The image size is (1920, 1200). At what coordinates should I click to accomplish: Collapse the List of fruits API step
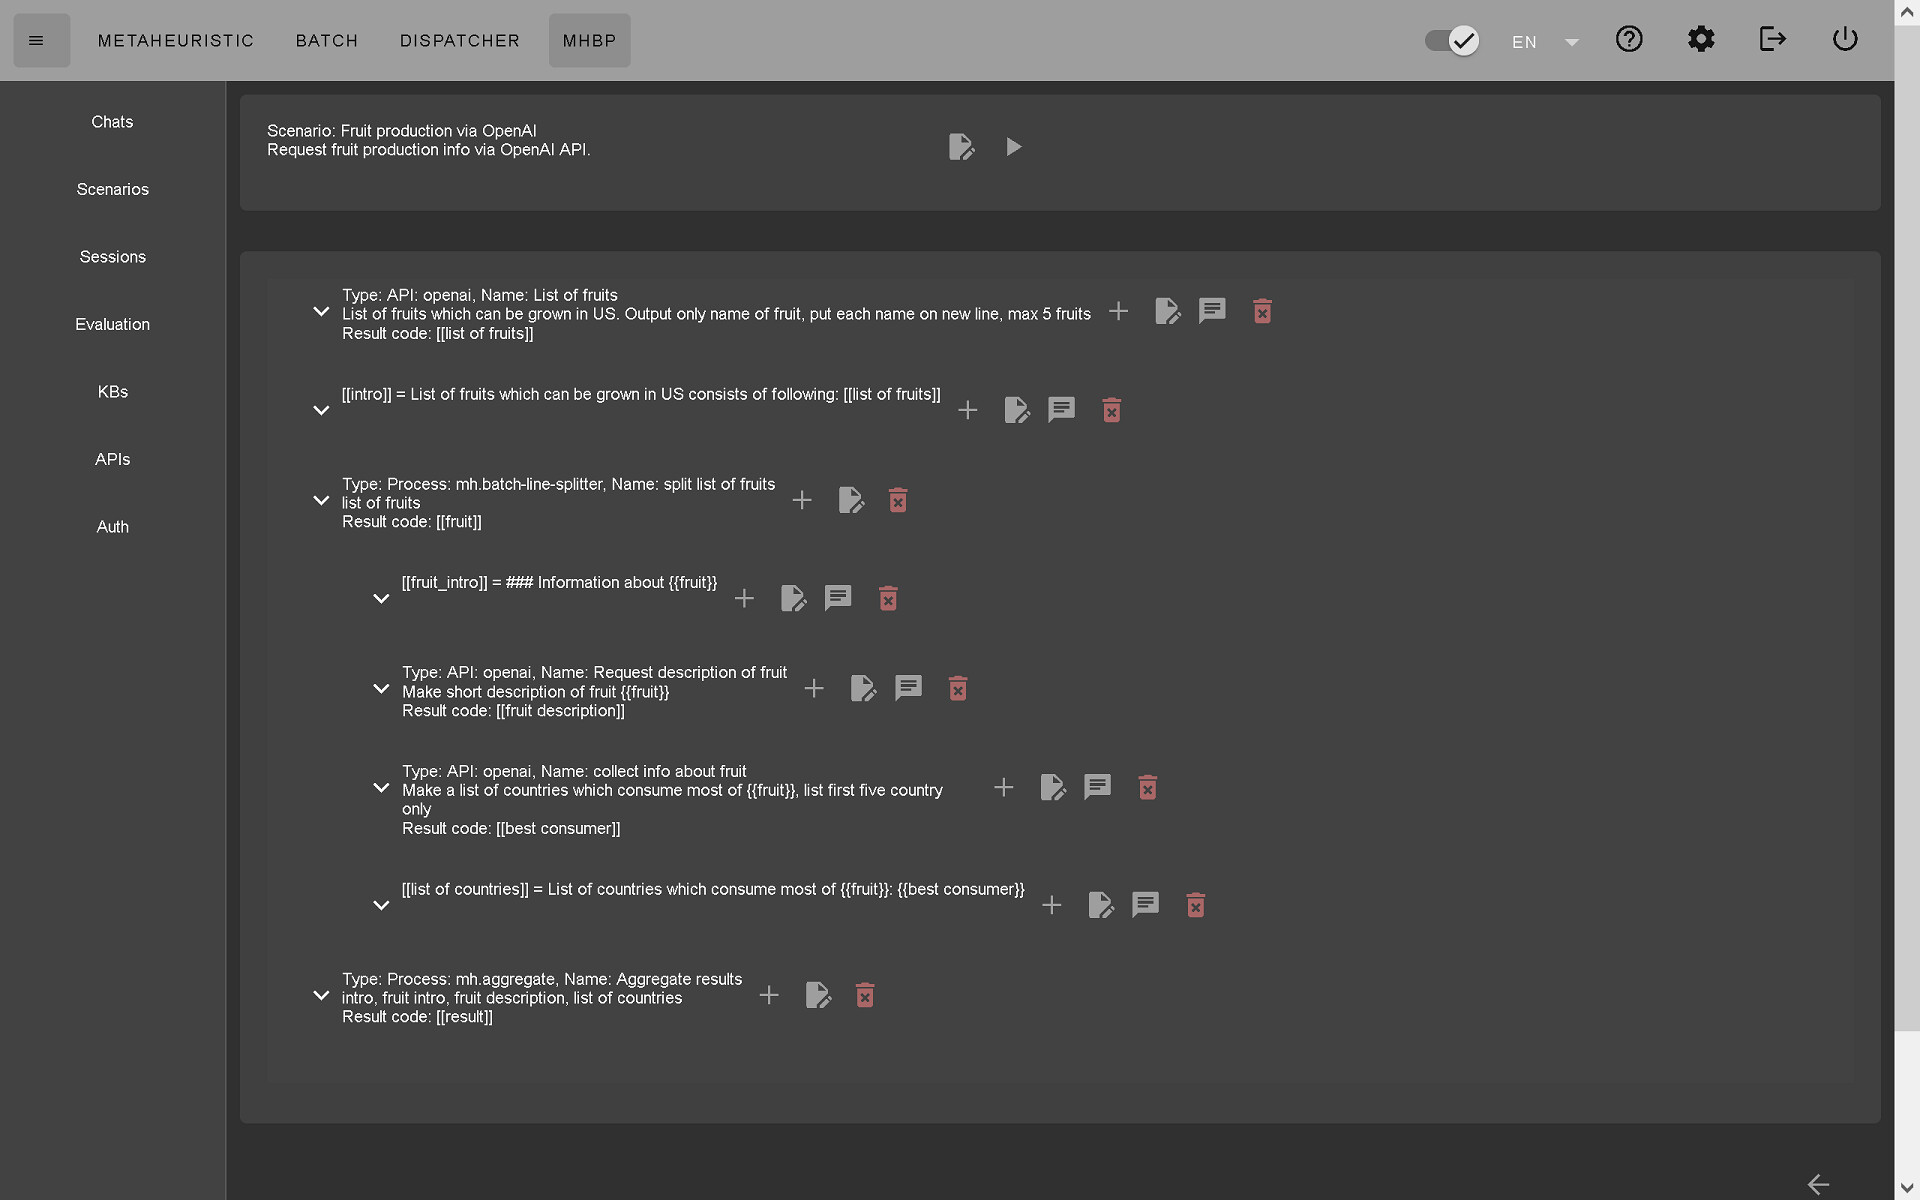point(321,311)
